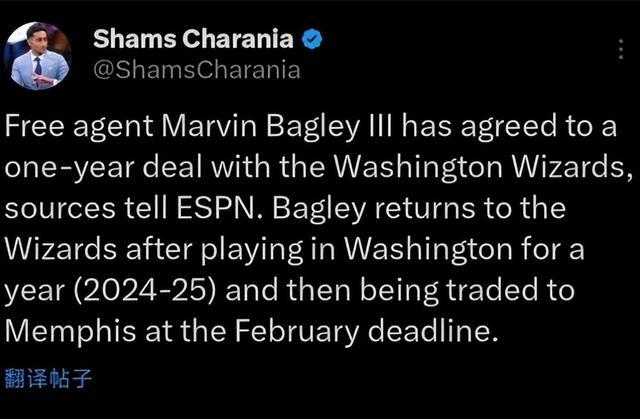Image resolution: width=640 pixels, height=419 pixels.
Task: Click "February deadline." ending the post
Action: pyautogui.click(x=367, y=331)
